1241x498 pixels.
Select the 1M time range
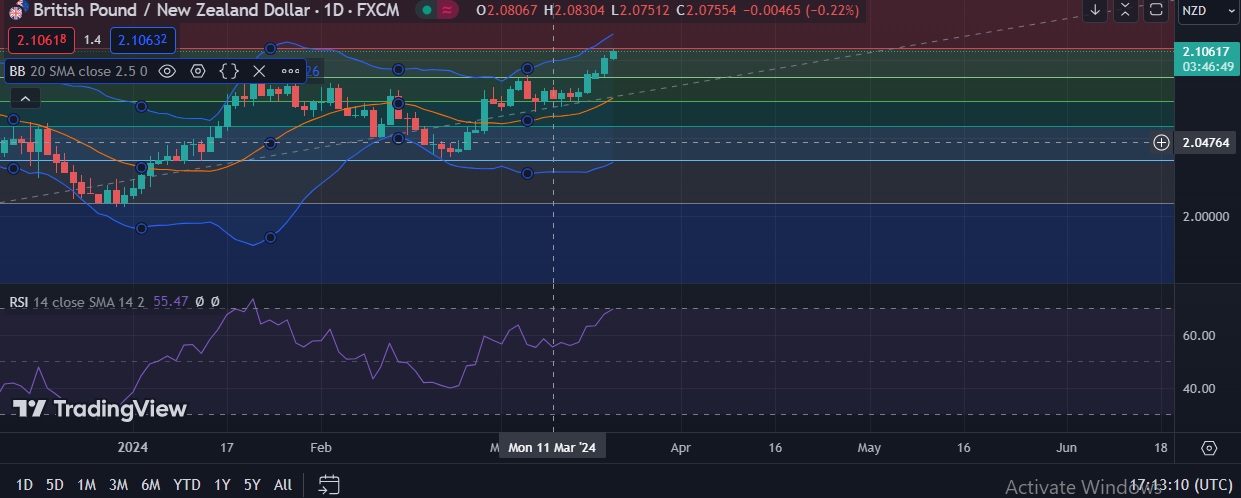pos(86,485)
